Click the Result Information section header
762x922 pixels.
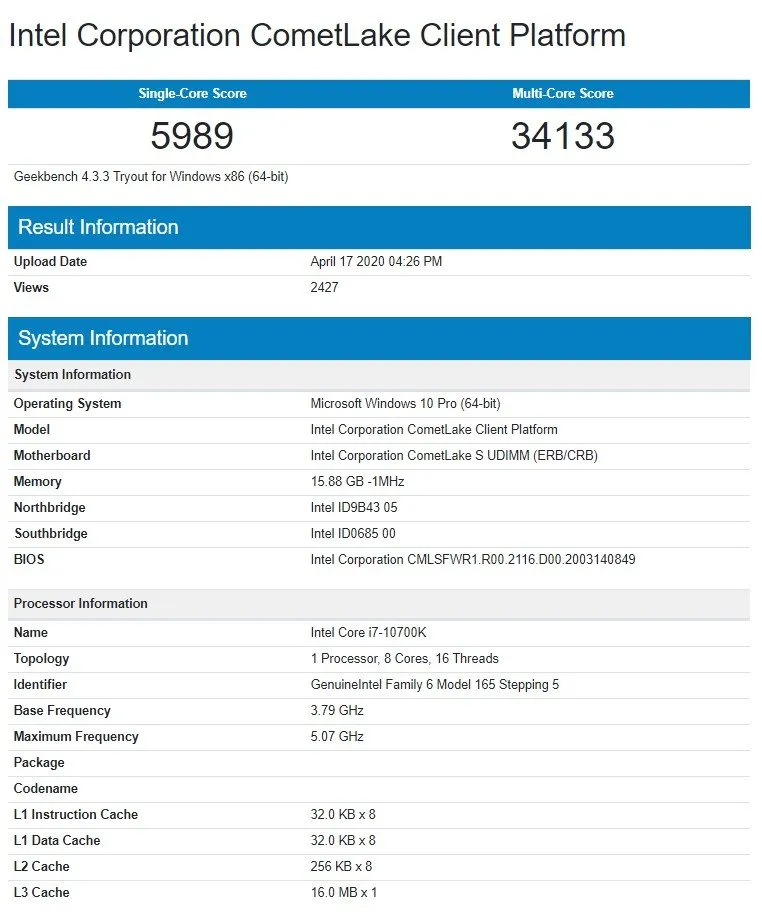pos(98,227)
